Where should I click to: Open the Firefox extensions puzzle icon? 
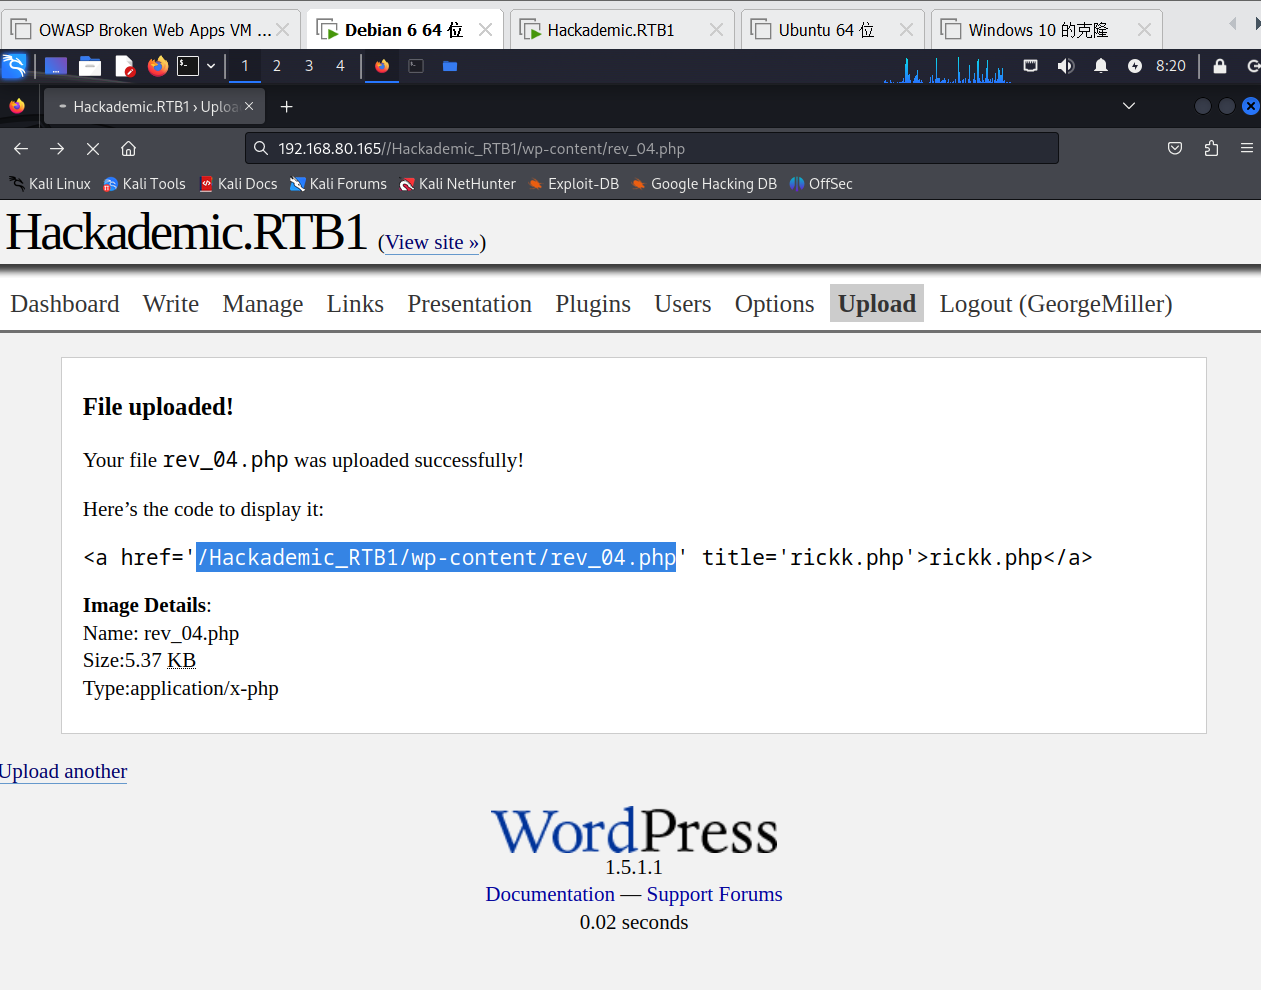pos(1211,148)
